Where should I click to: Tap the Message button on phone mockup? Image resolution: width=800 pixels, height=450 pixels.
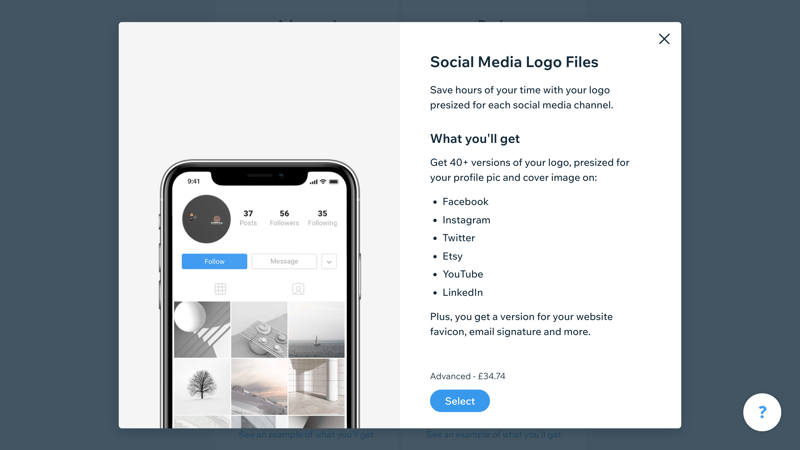click(284, 261)
